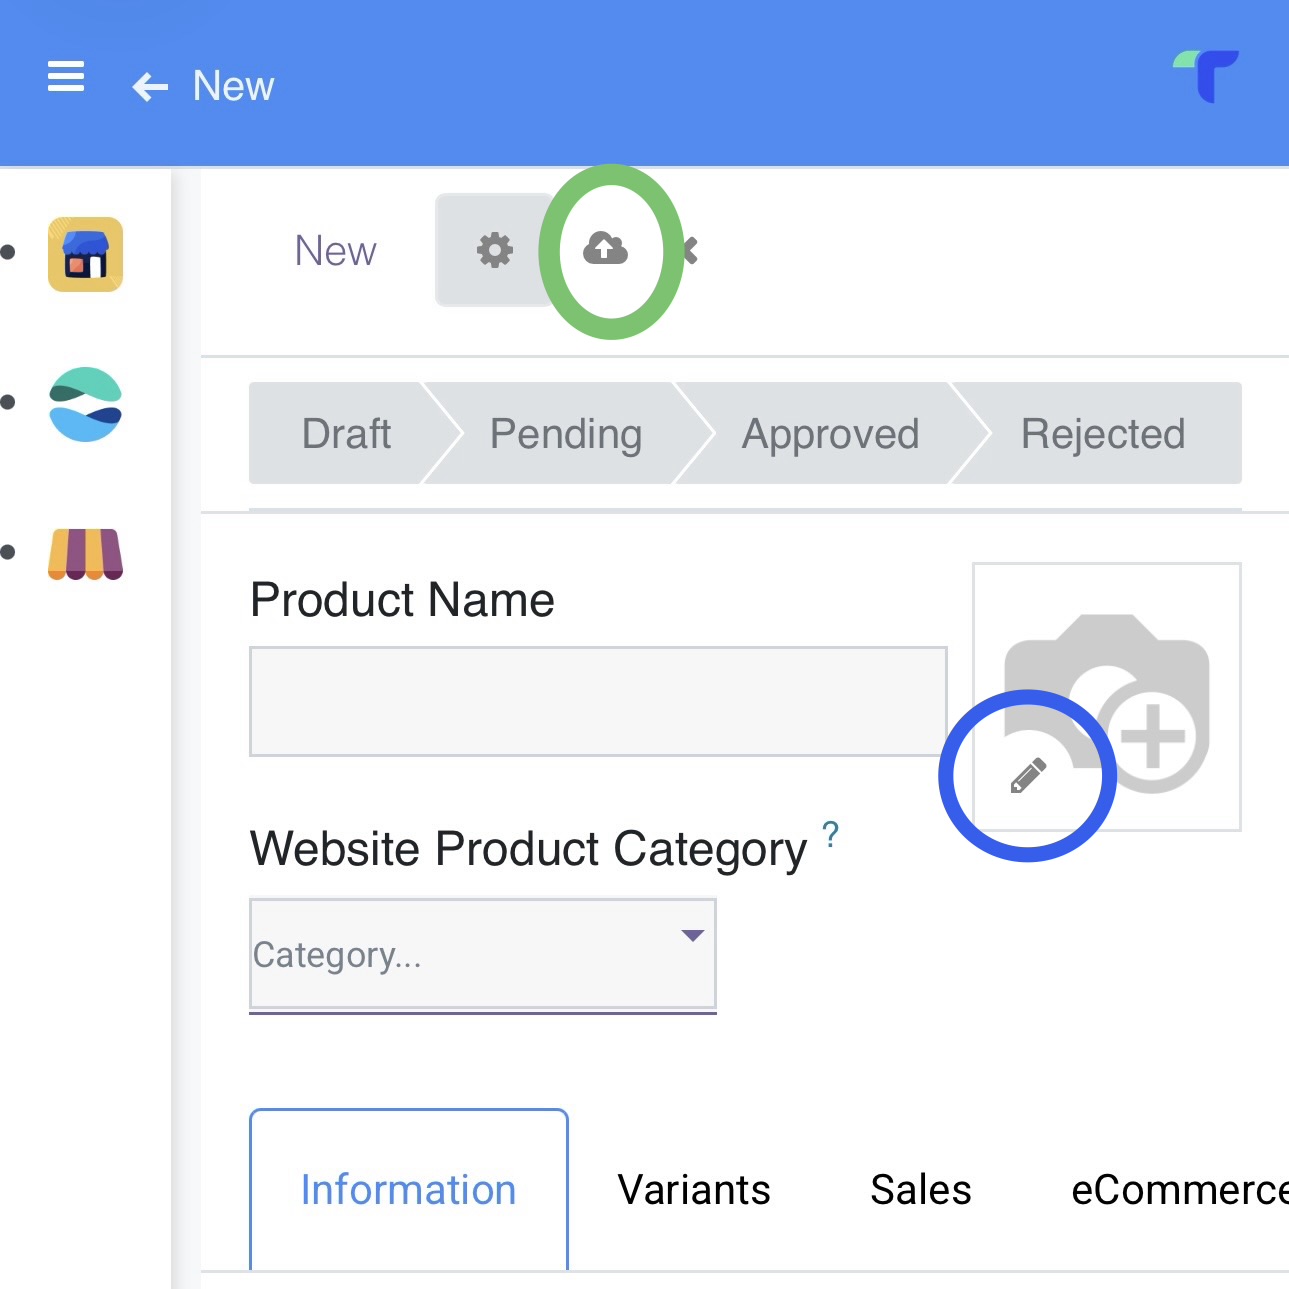
Task: Open the teal wave app in sidebar
Action: 86,404
